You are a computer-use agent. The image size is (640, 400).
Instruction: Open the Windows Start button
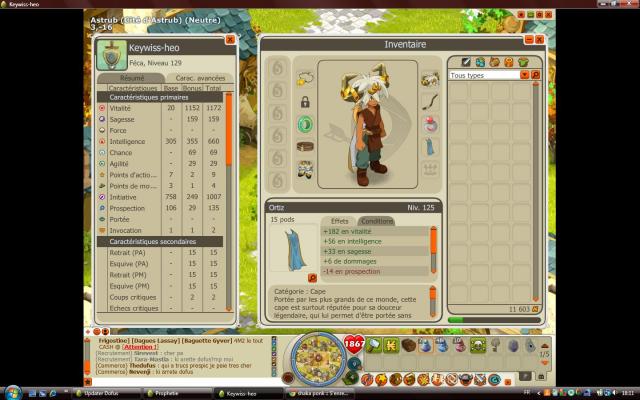pos(13,393)
